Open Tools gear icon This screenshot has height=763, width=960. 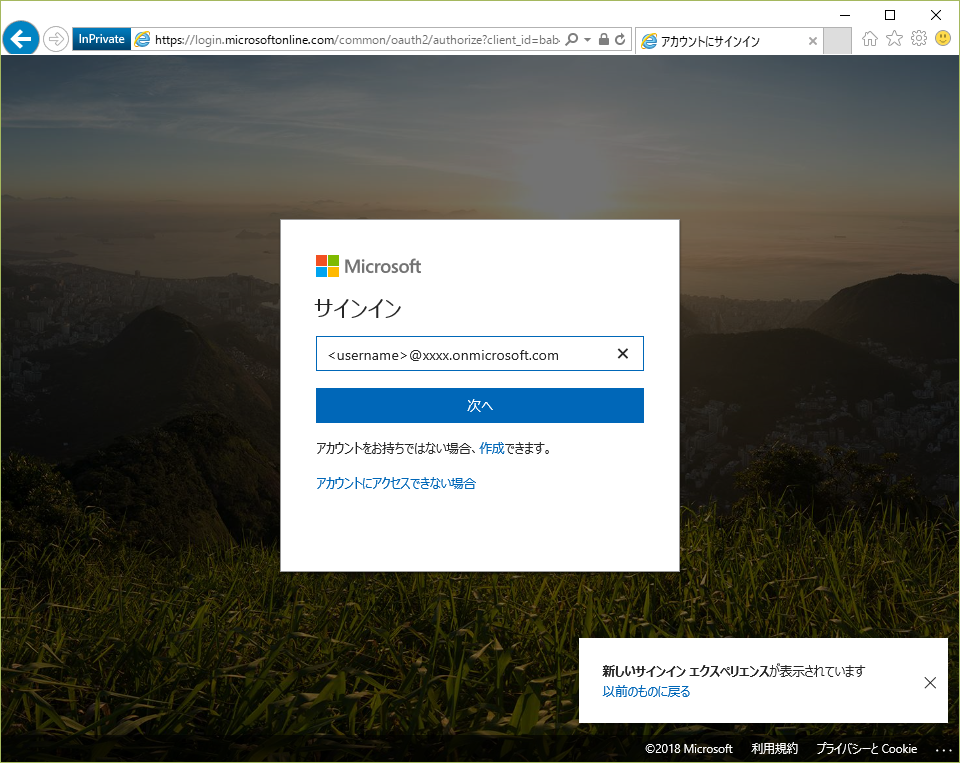coord(919,39)
